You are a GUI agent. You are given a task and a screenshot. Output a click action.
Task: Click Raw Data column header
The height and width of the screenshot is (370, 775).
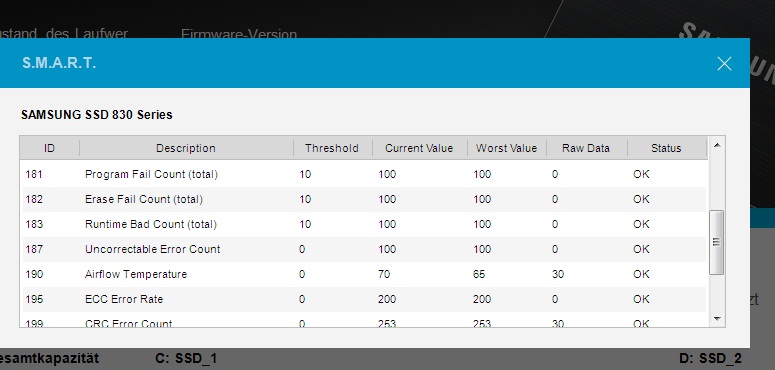pos(586,148)
